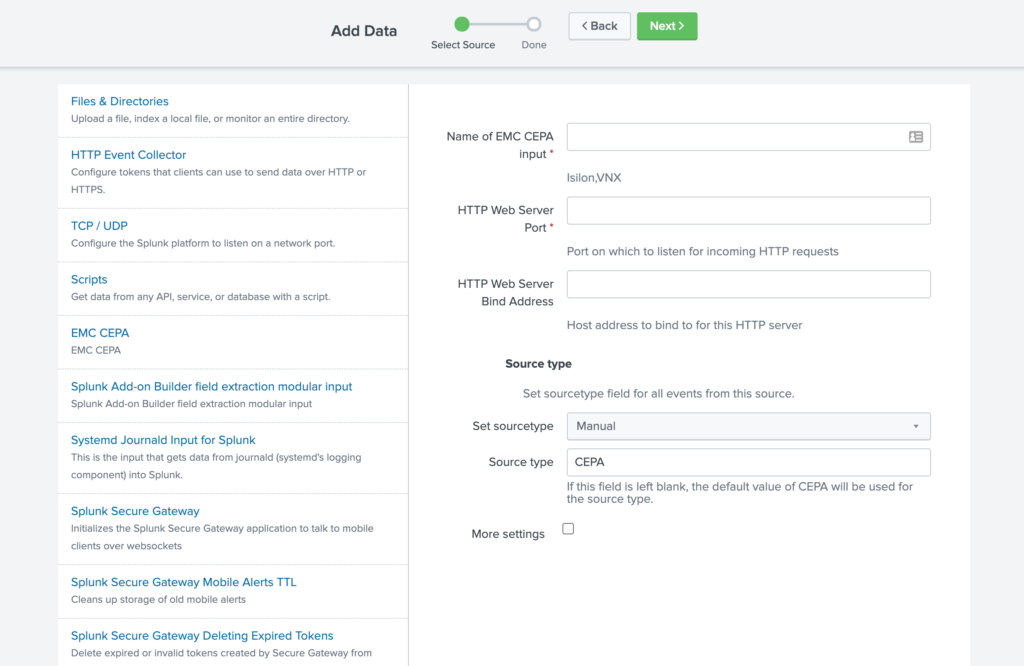Image resolution: width=1024 pixels, height=666 pixels.
Task: Click 'Host address to bind to' help text
Action: (x=684, y=325)
